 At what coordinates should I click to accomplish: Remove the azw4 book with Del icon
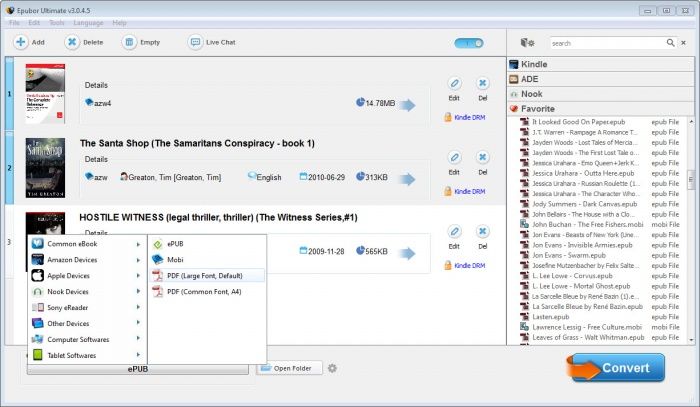(483, 83)
